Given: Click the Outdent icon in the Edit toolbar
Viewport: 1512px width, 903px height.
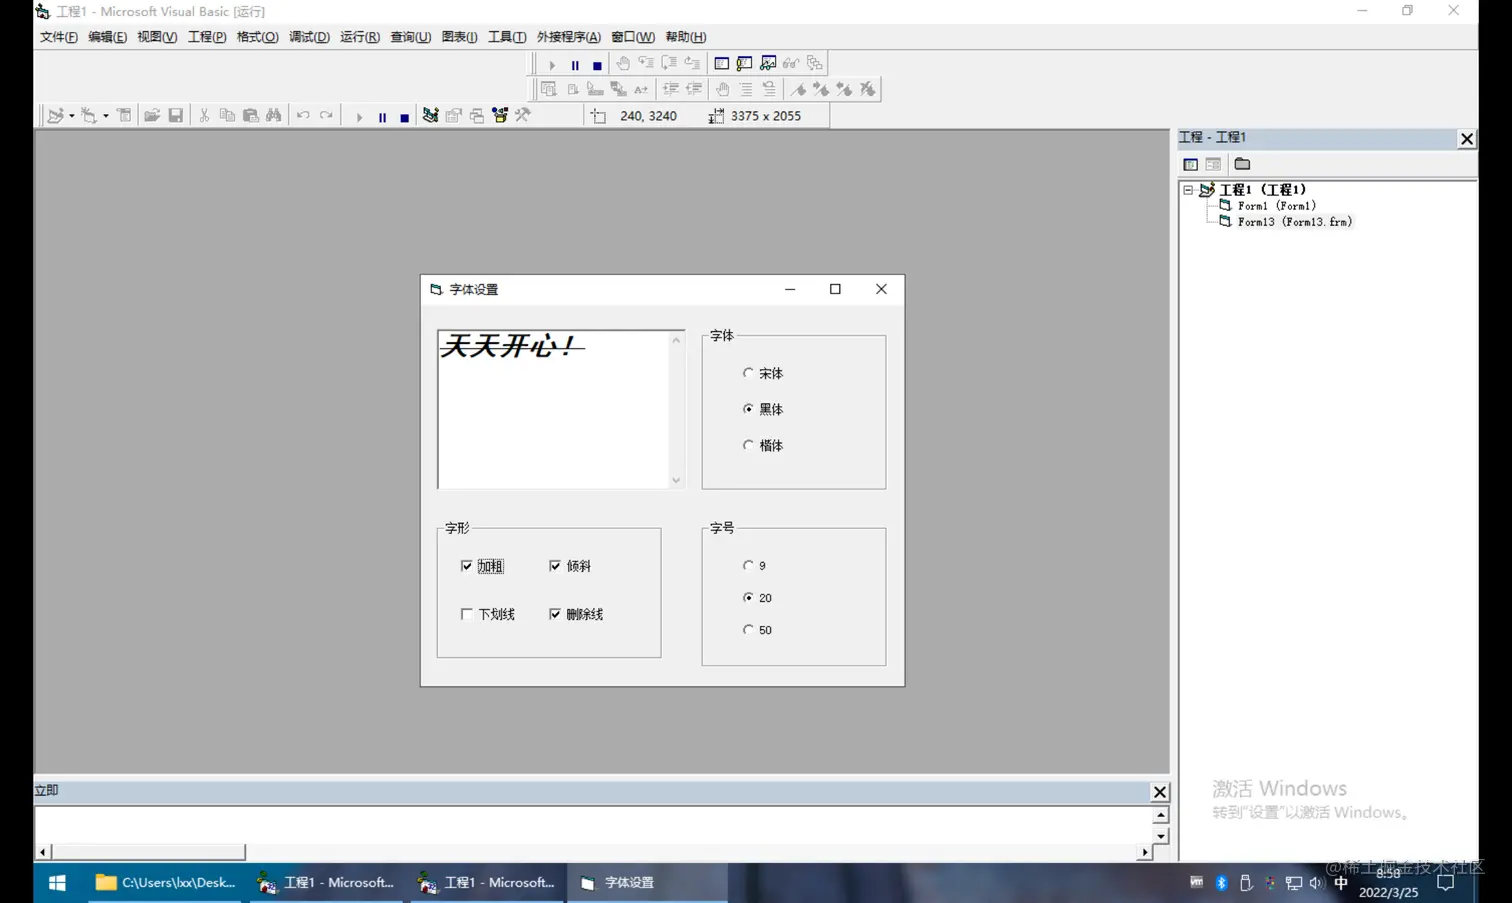Looking at the screenshot, I should click(x=694, y=89).
